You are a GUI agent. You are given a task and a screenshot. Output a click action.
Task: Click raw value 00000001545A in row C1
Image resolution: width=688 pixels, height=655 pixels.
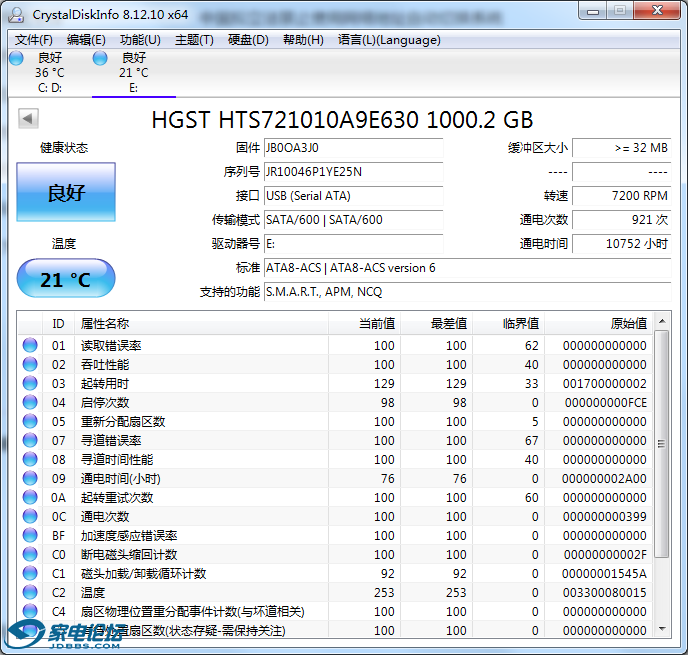(604, 574)
